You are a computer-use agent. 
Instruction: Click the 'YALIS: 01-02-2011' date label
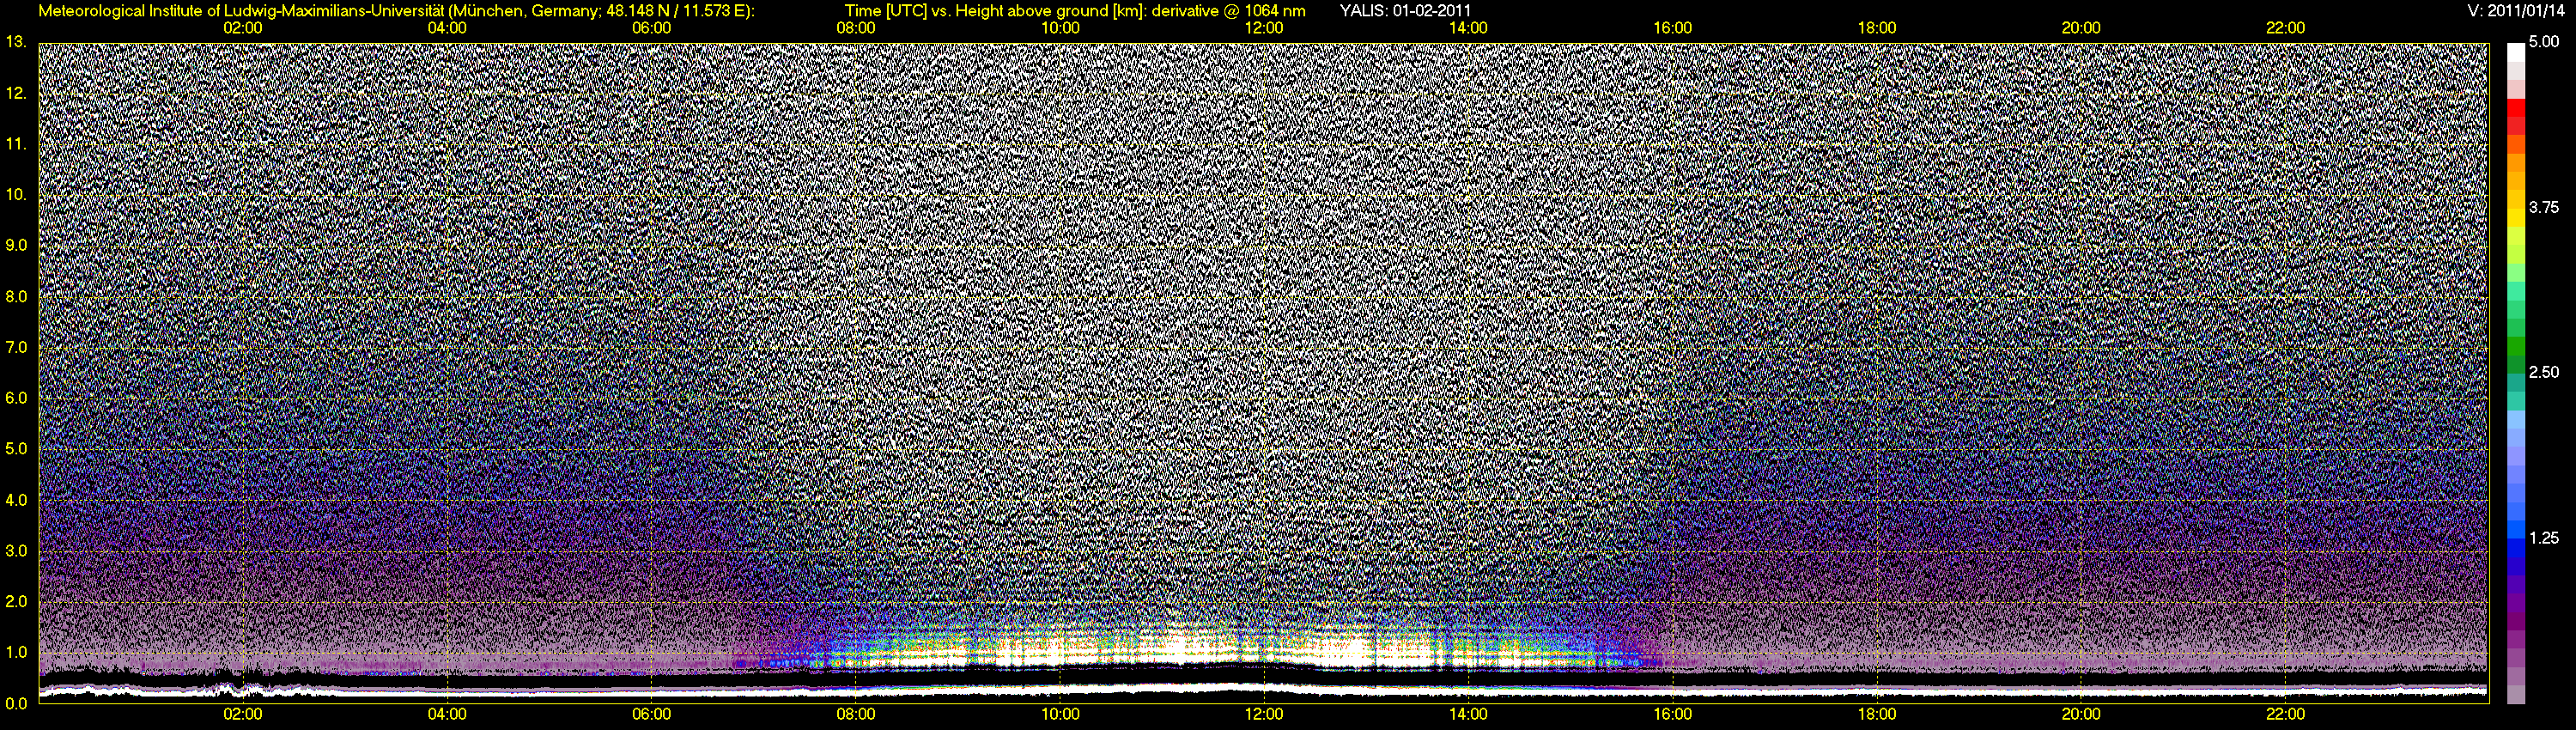point(1405,11)
